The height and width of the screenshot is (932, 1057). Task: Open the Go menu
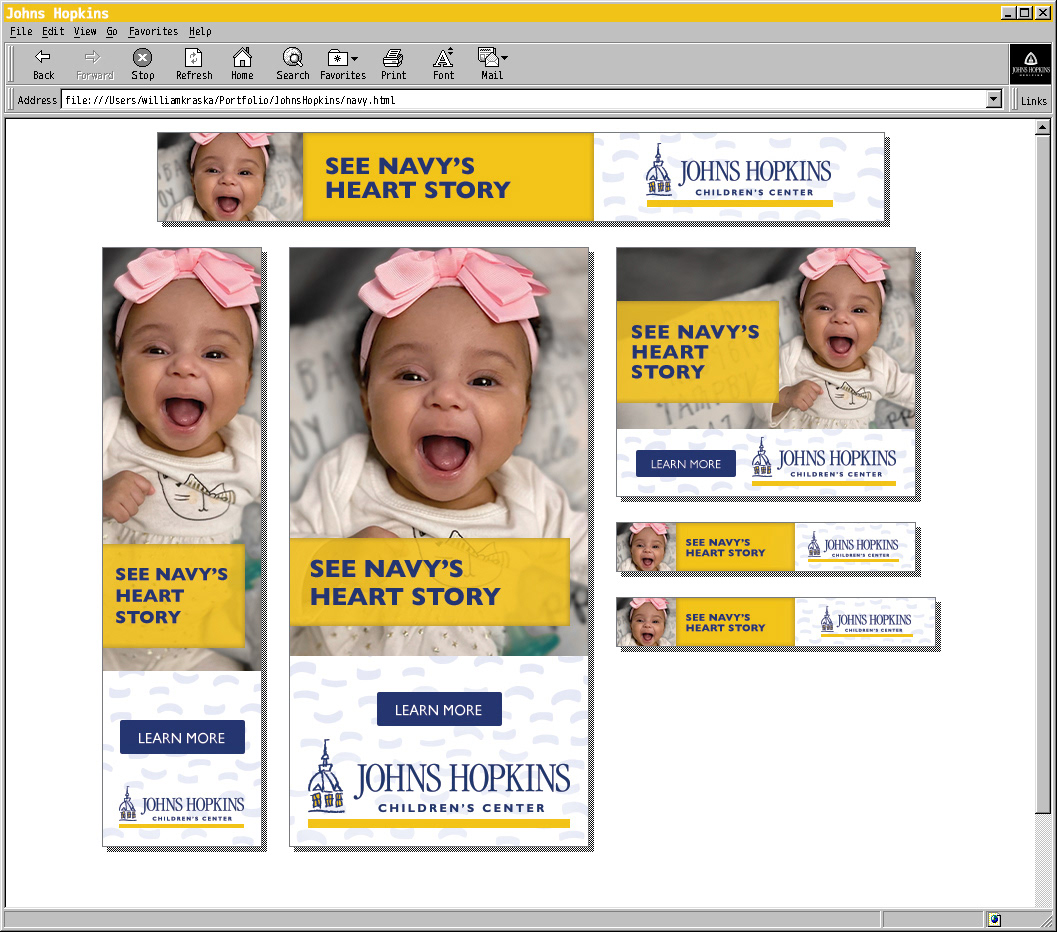(x=112, y=31)
